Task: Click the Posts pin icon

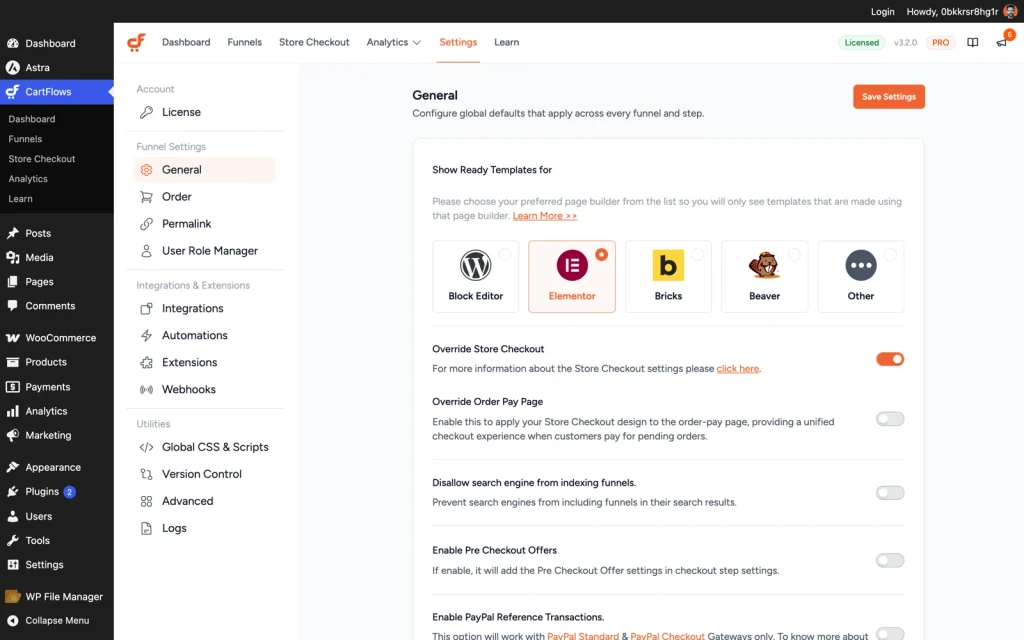Action: click(12, 233)
